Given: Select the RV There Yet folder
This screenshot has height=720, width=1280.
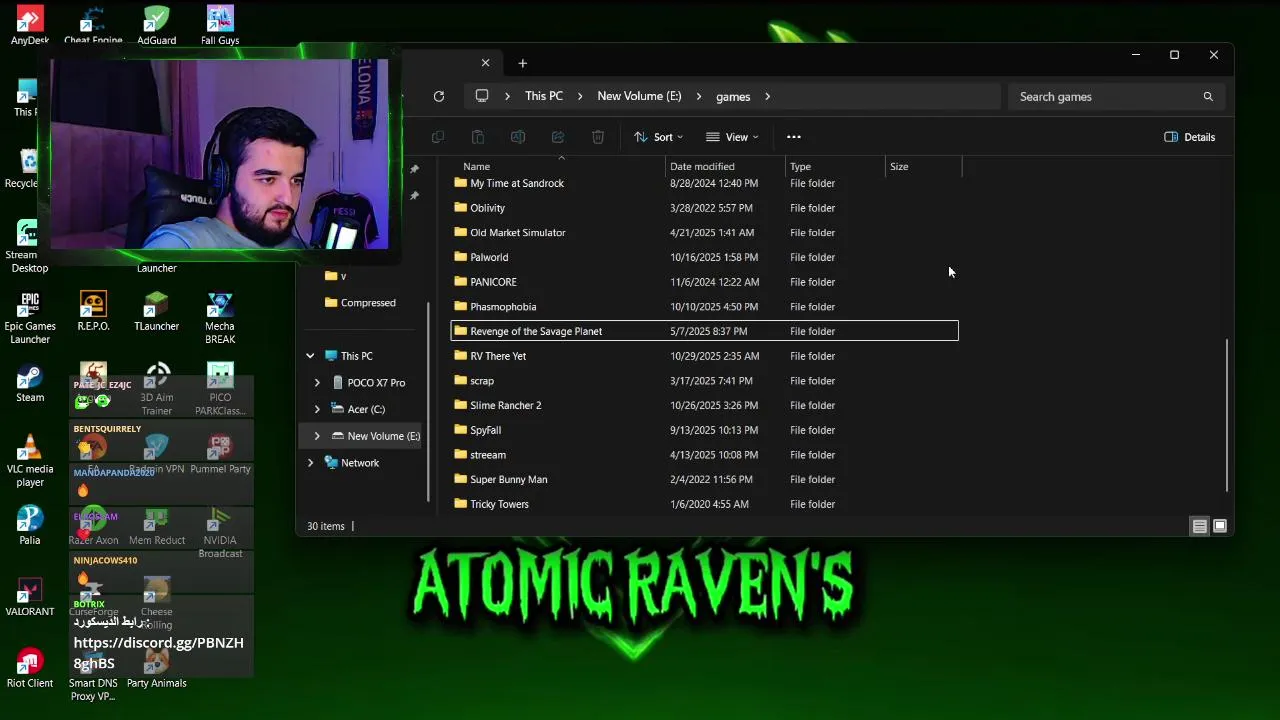Looking at the screenshot, I should [705, 356].
